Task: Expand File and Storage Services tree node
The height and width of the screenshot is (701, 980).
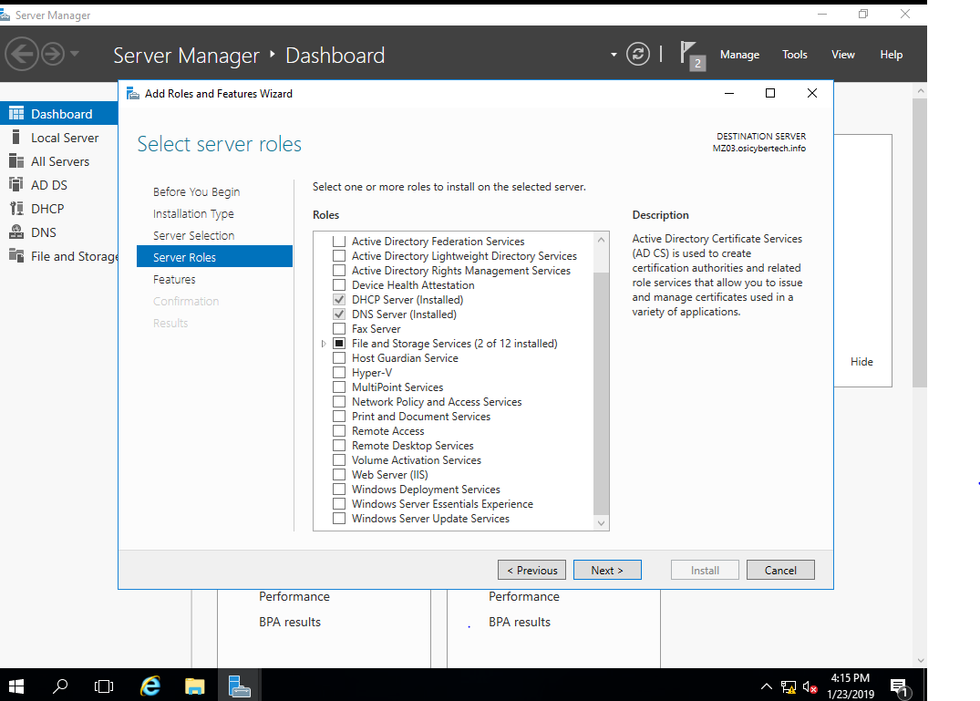Action: pyautogui.click(x=323, y=344)
